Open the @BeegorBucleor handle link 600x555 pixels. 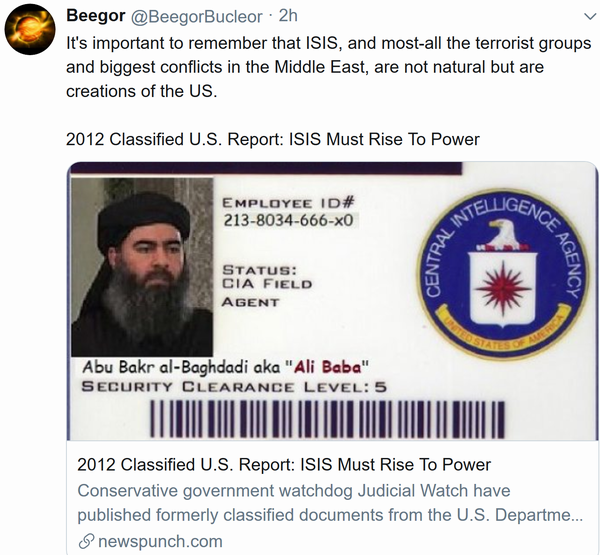pyautogui.click(x=197, y=16)
